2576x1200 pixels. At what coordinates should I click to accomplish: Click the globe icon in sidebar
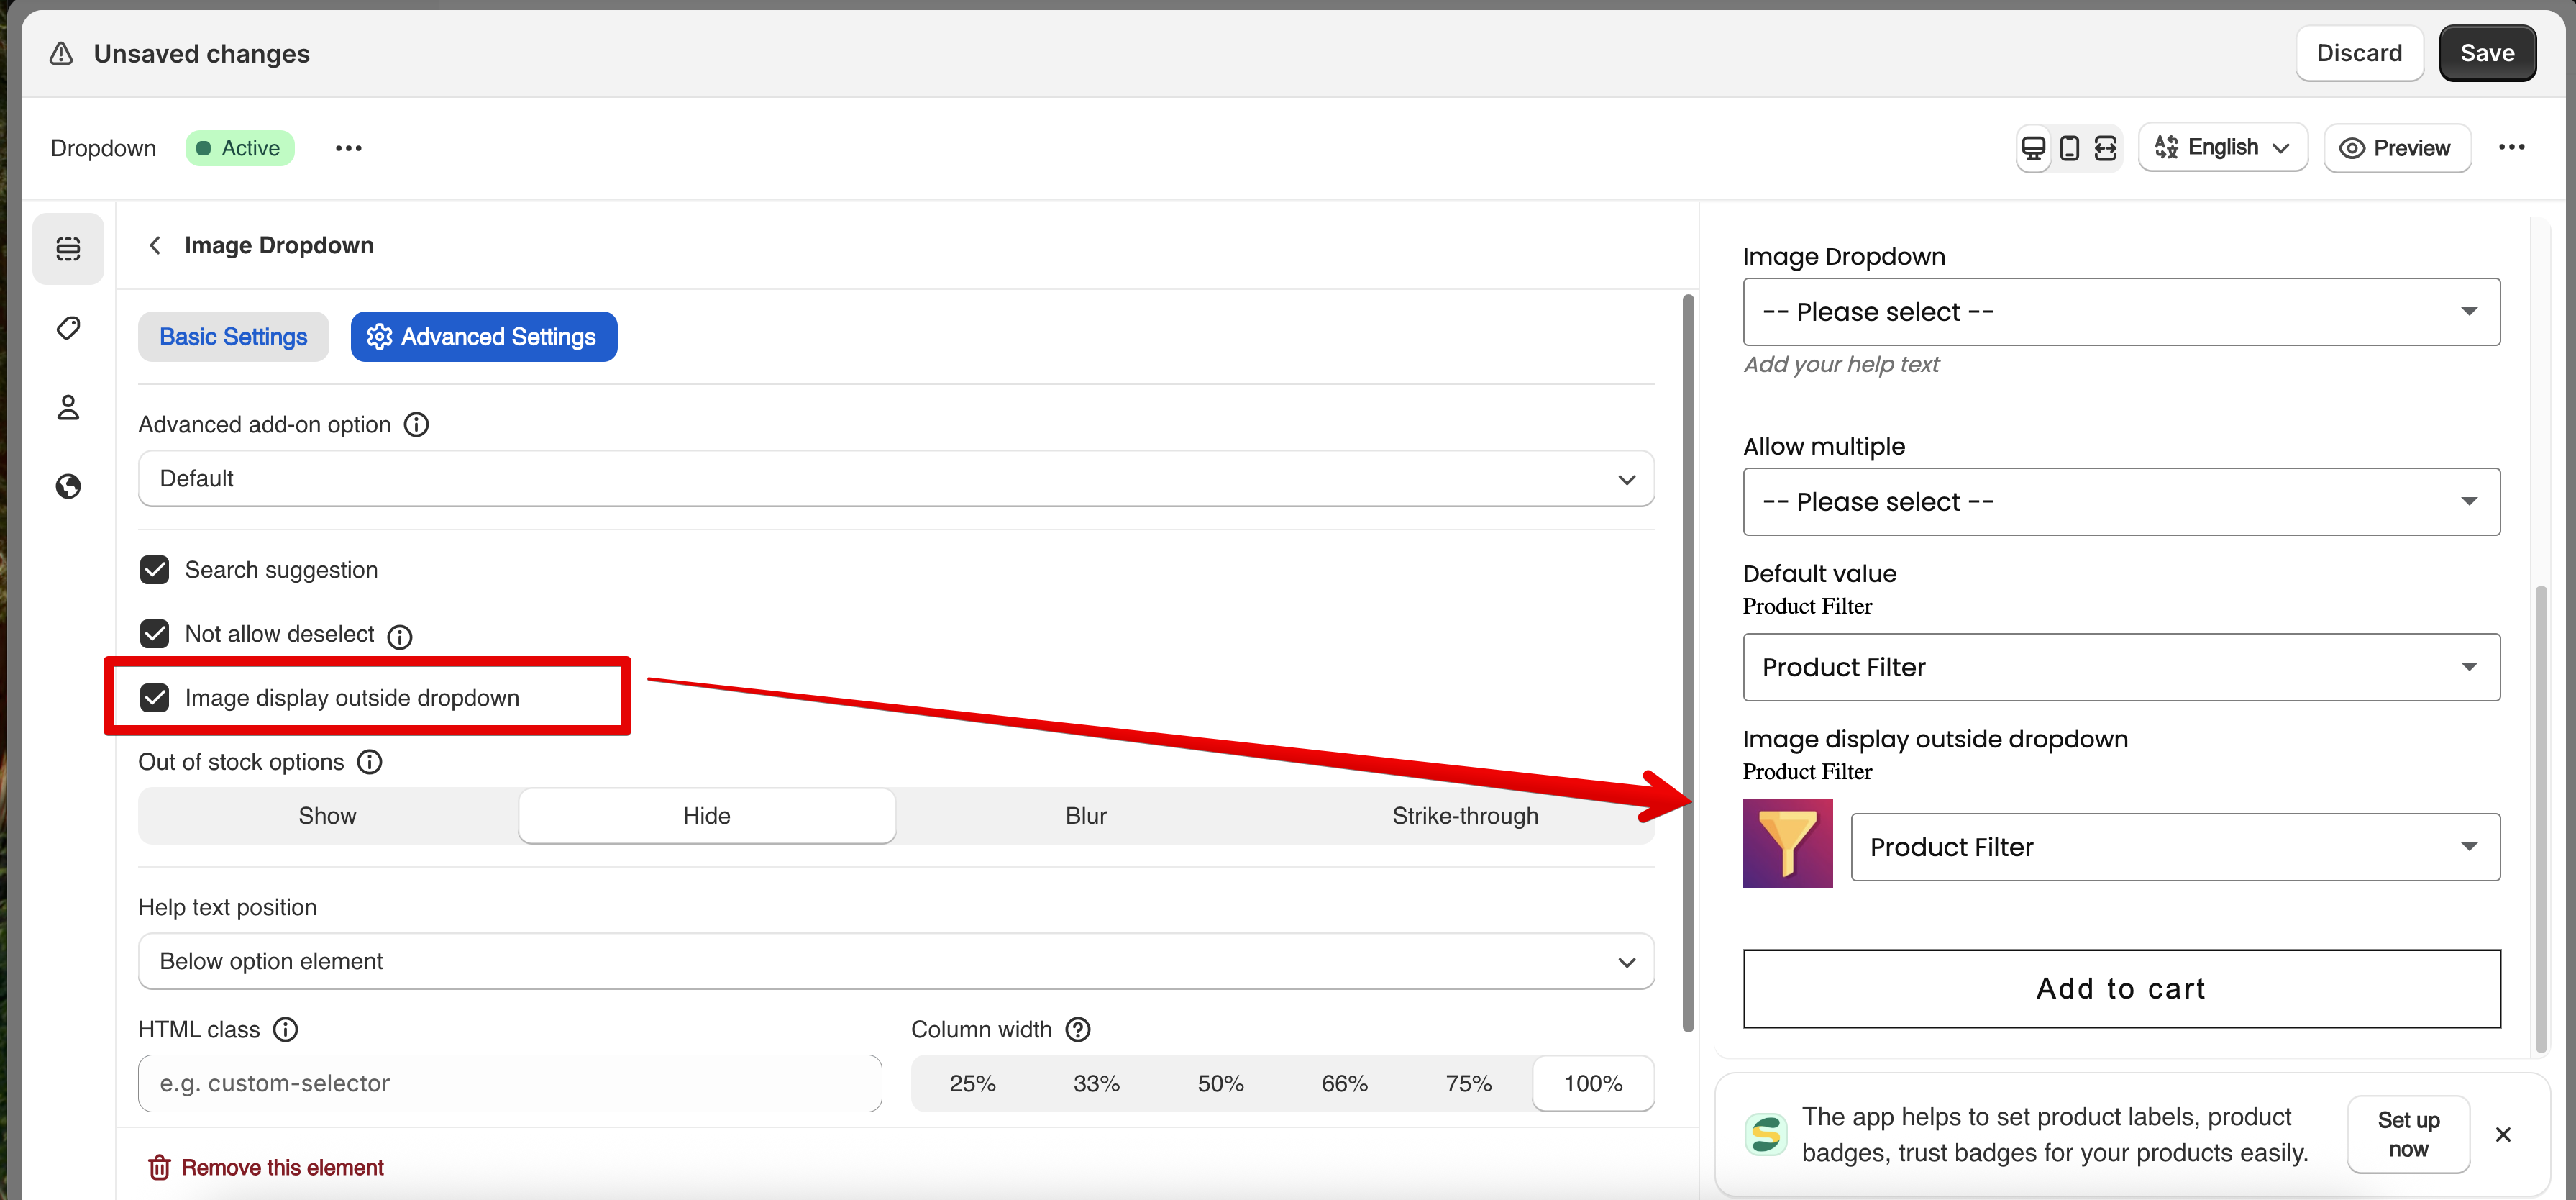click(68, 486)
